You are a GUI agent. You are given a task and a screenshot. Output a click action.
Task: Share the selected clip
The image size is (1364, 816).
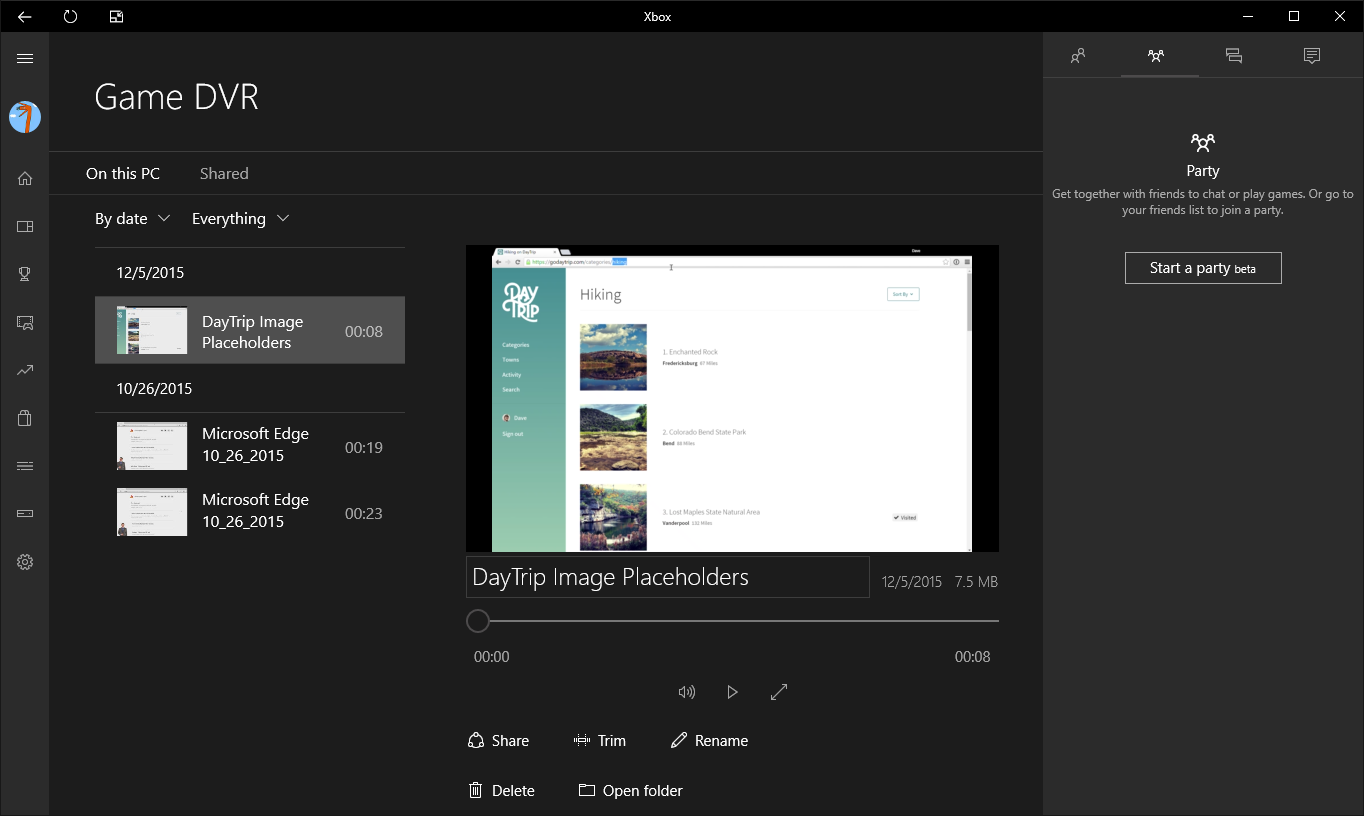coord(498,741)
